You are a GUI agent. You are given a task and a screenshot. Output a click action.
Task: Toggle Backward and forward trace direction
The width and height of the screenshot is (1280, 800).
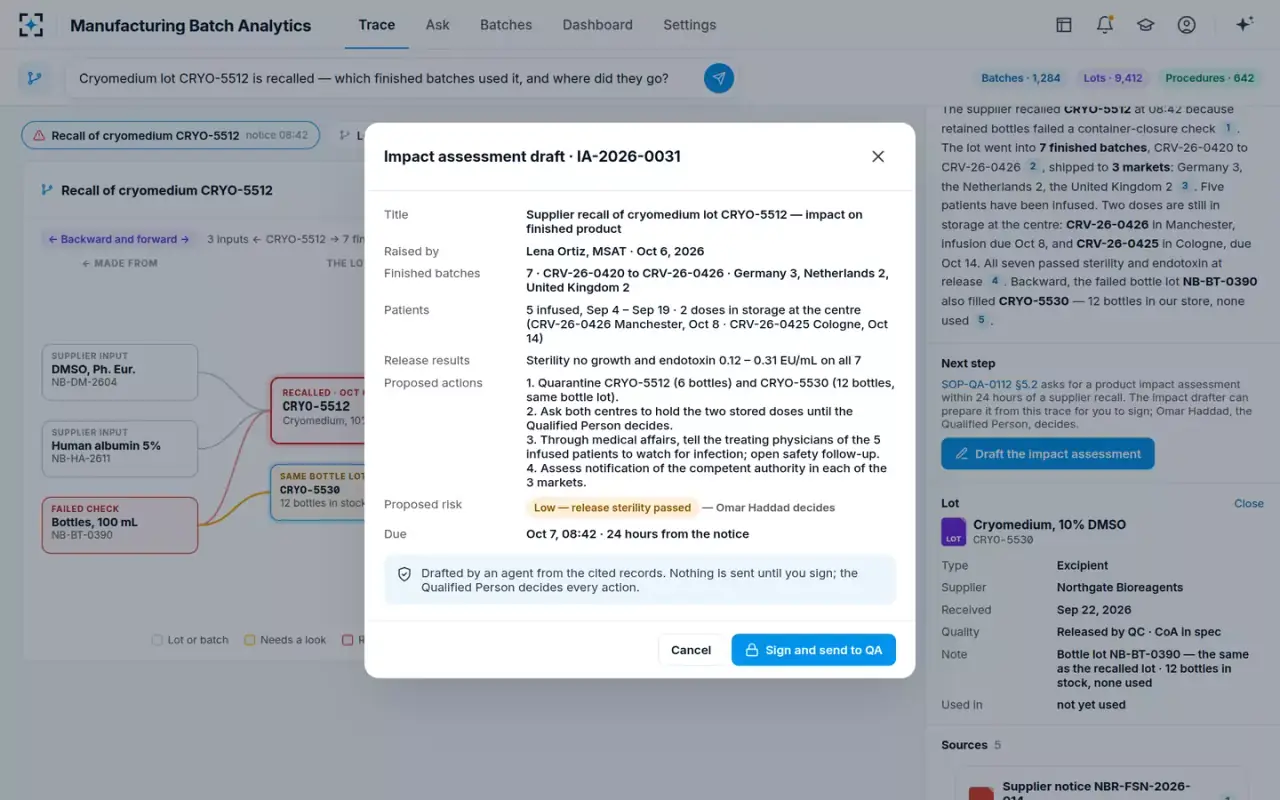pos(119,239)
